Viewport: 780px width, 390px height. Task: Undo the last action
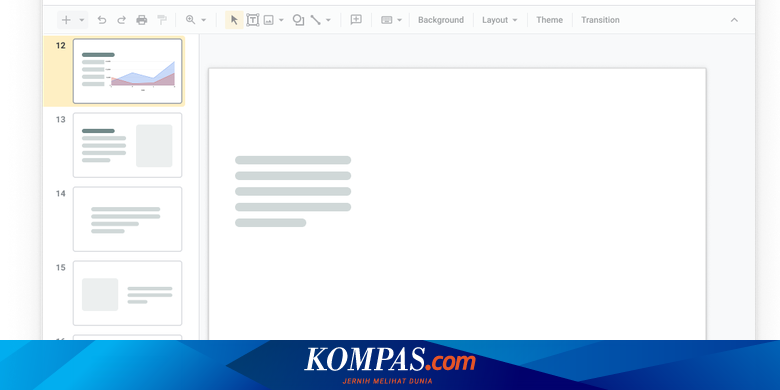102,20
